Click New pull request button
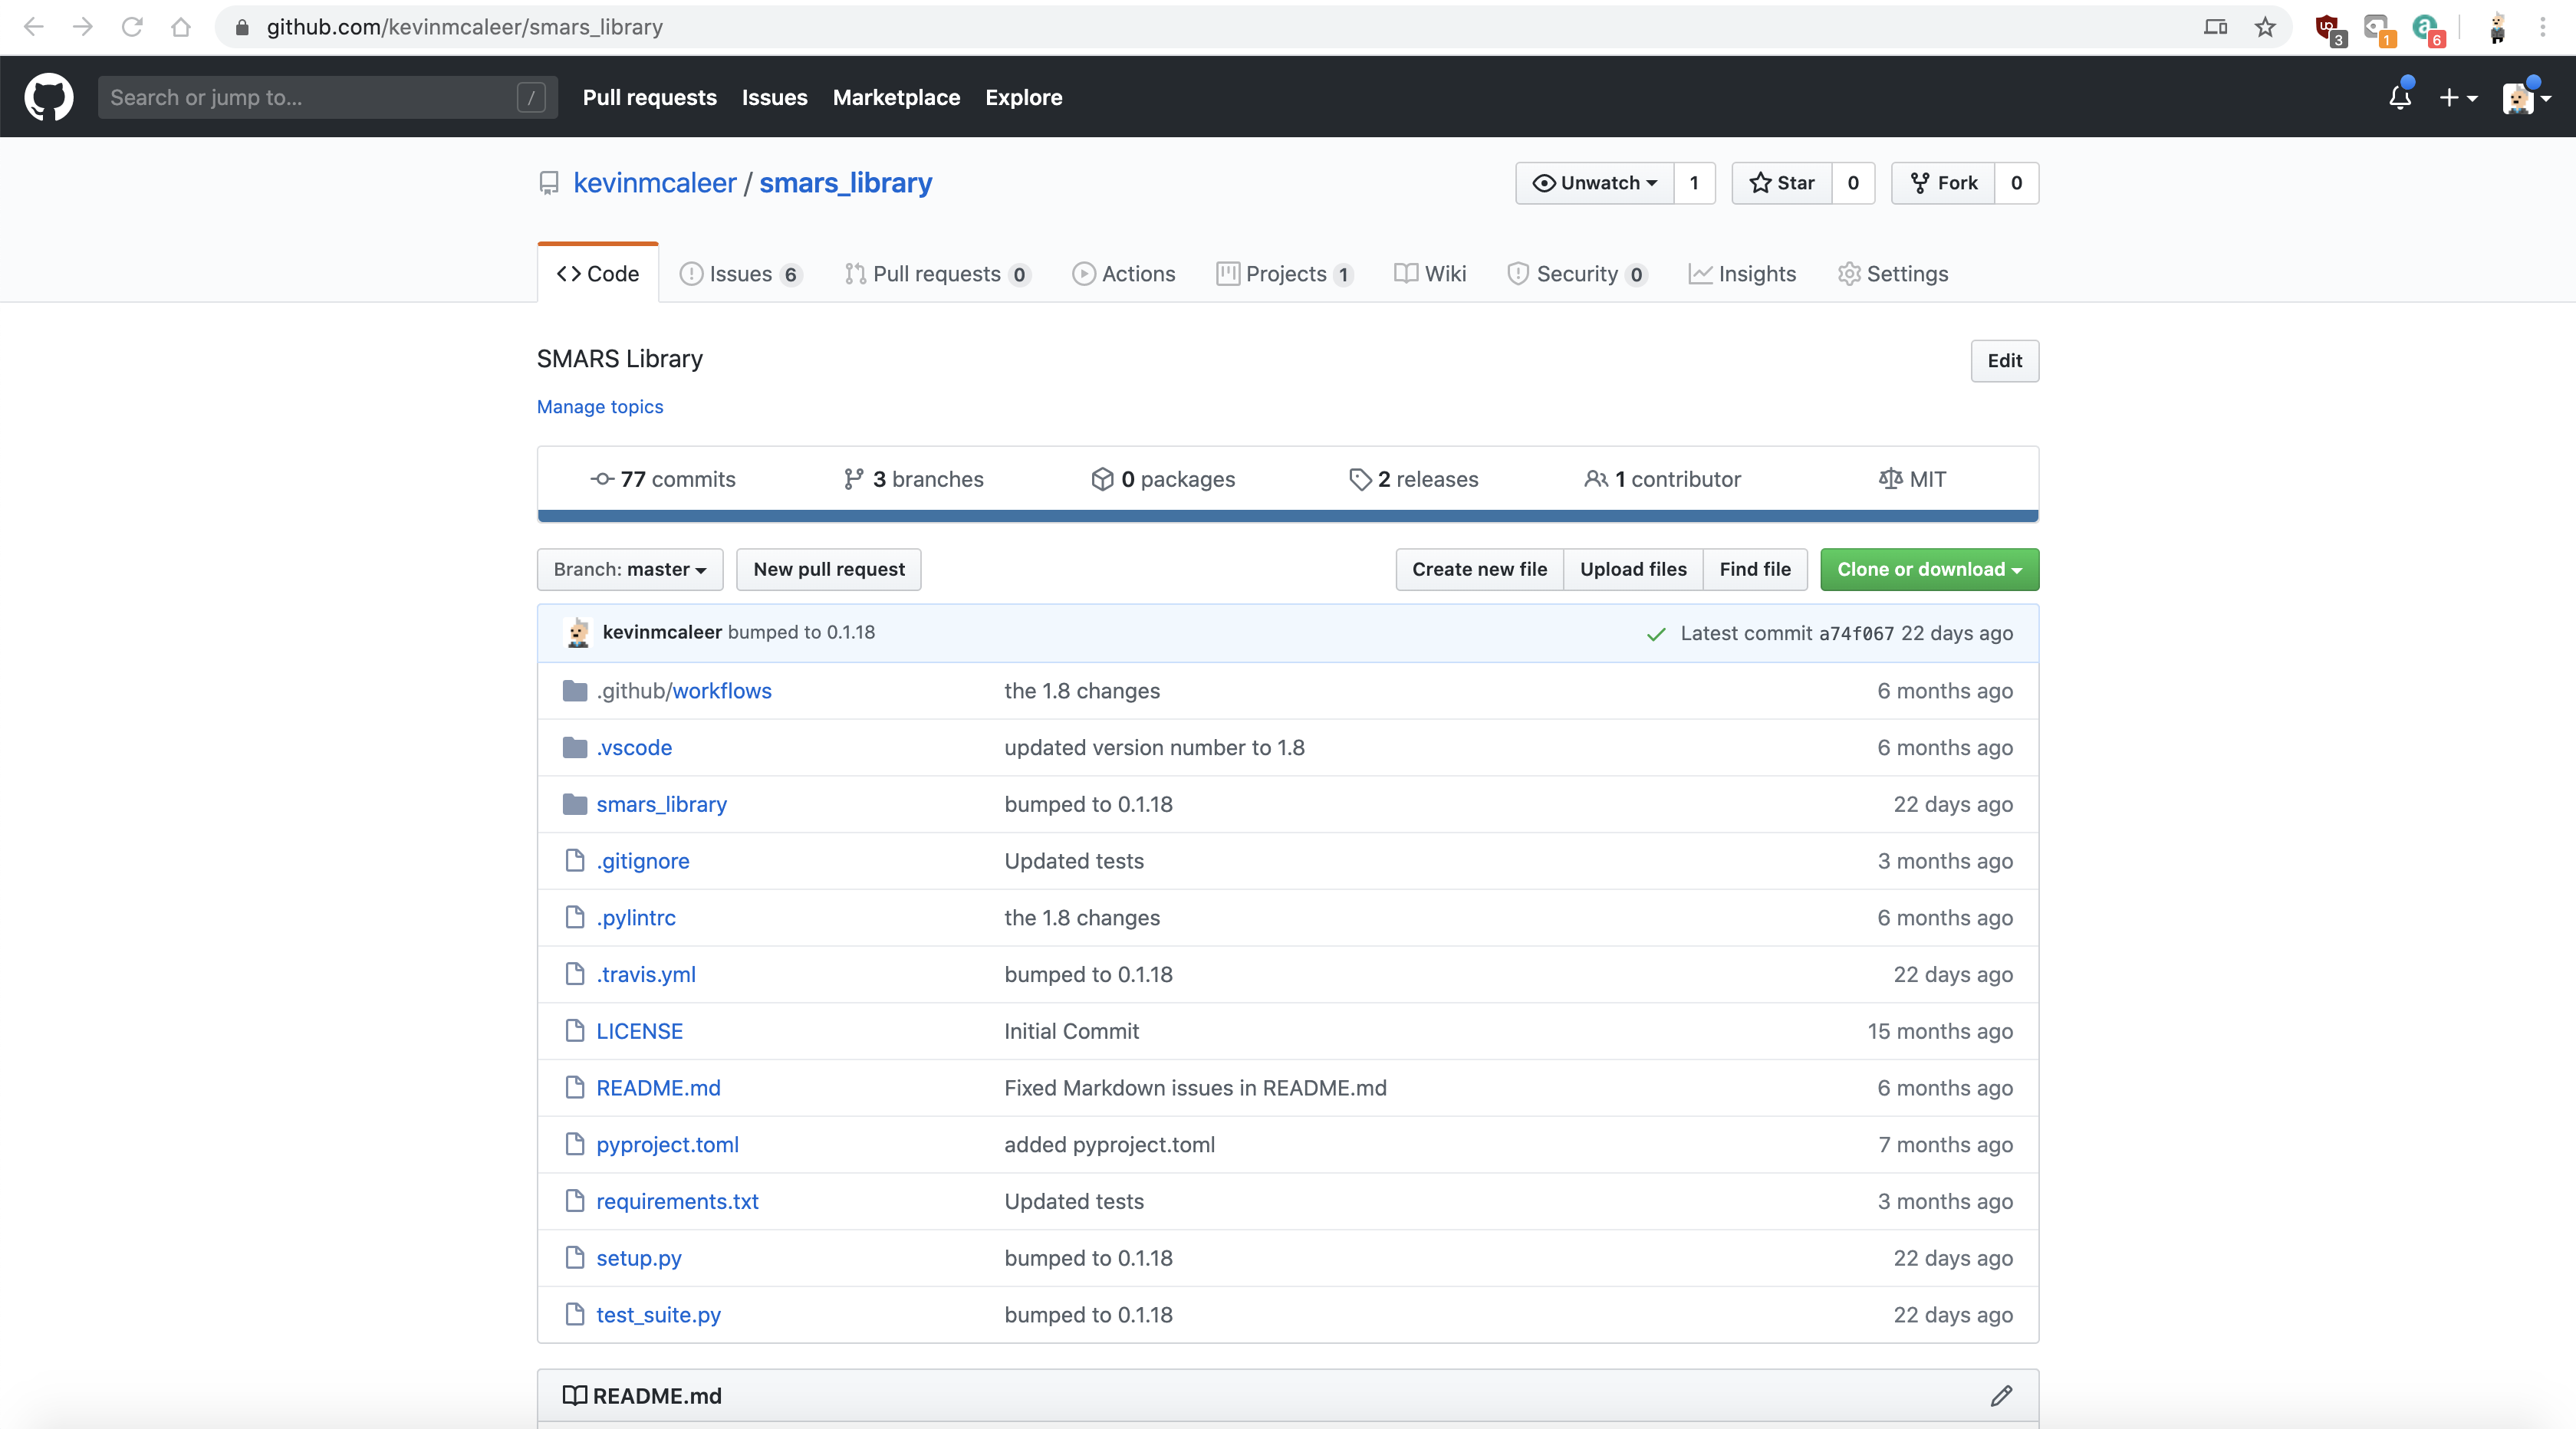2576x1429 pixels. click(828, 569)
